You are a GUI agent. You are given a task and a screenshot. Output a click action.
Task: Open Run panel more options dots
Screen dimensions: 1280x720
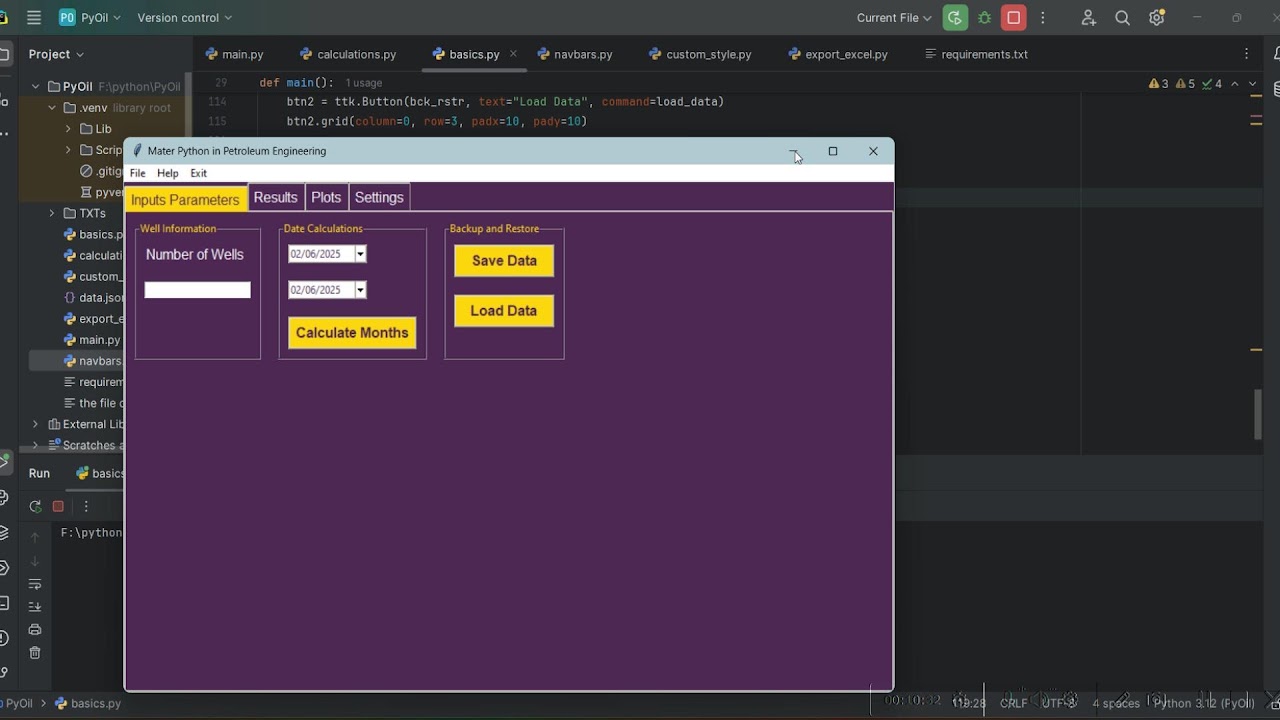click(86, 506)
